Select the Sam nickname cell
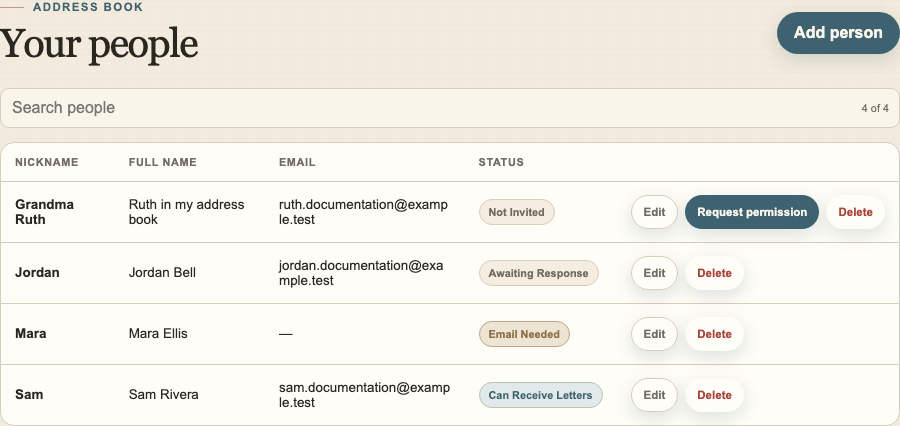 (x=29, y=394)
